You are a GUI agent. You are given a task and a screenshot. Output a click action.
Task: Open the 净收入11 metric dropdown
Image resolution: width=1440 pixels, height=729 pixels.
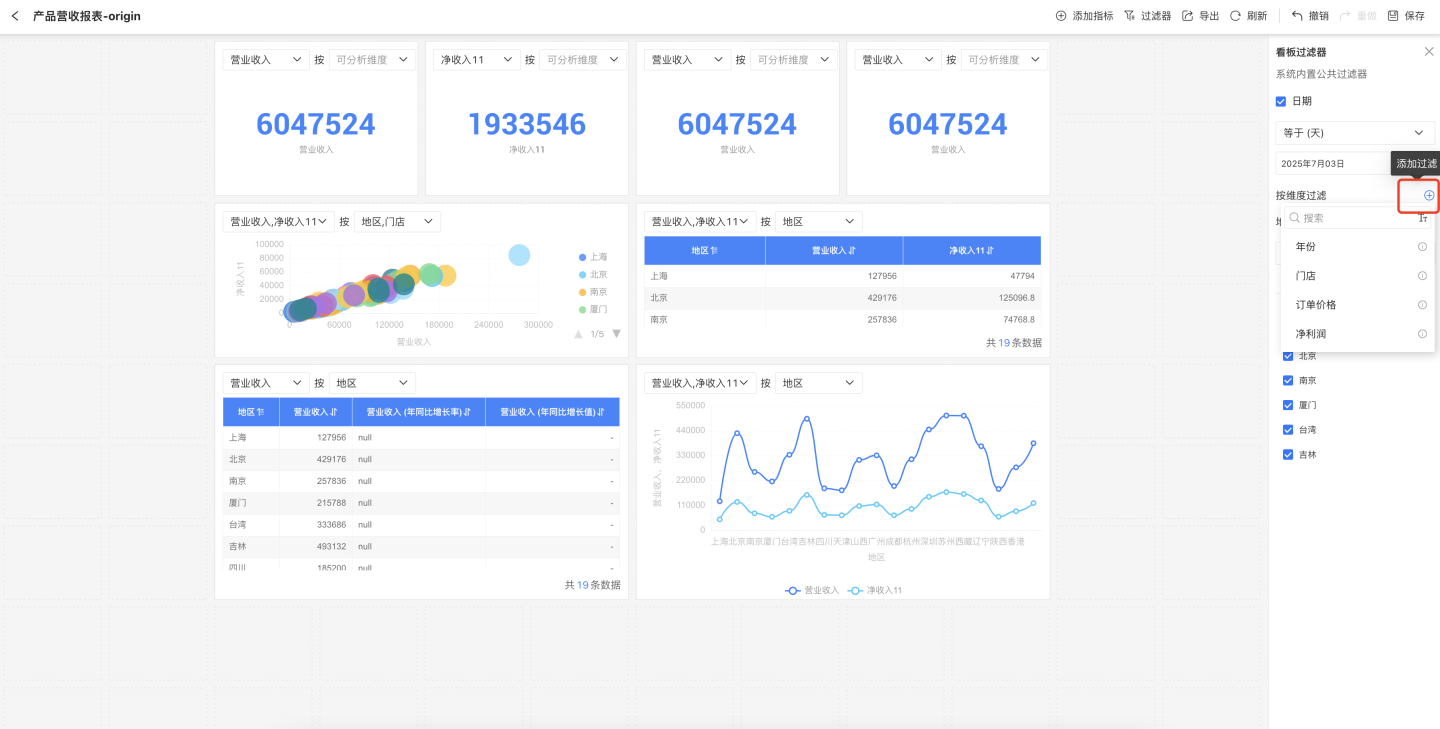476,60
